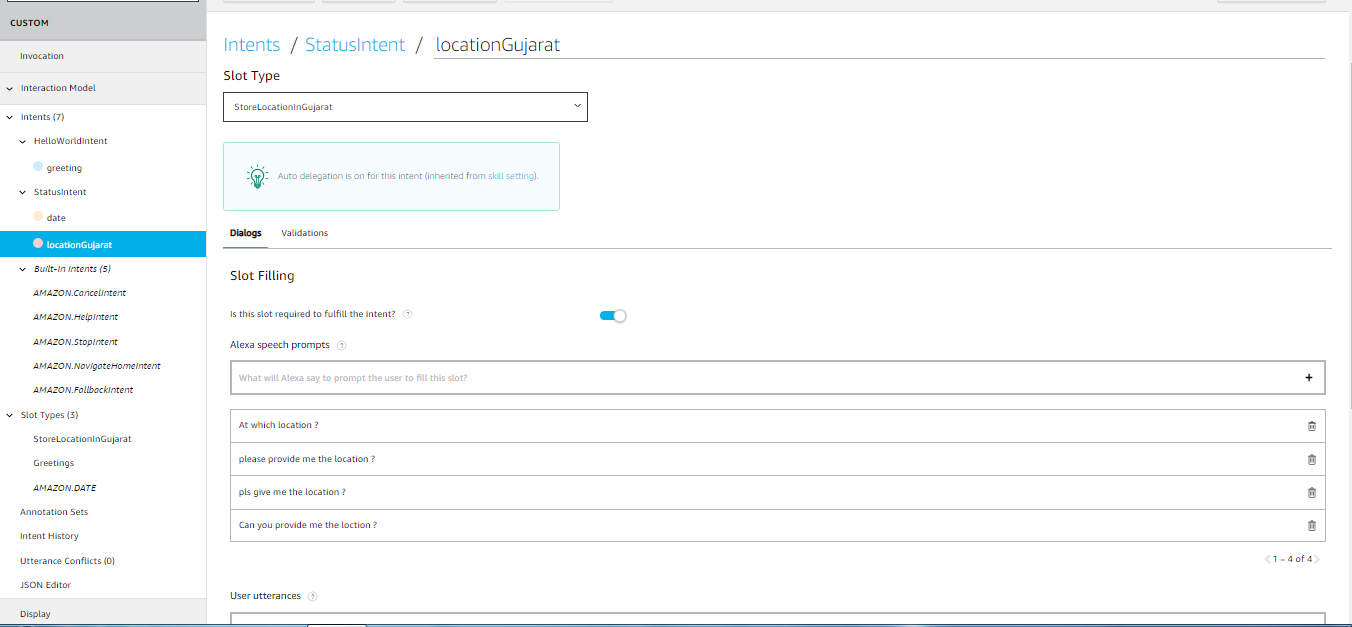Collapse HelloWorldIntent in sidebar

click(x=23, y=141)
